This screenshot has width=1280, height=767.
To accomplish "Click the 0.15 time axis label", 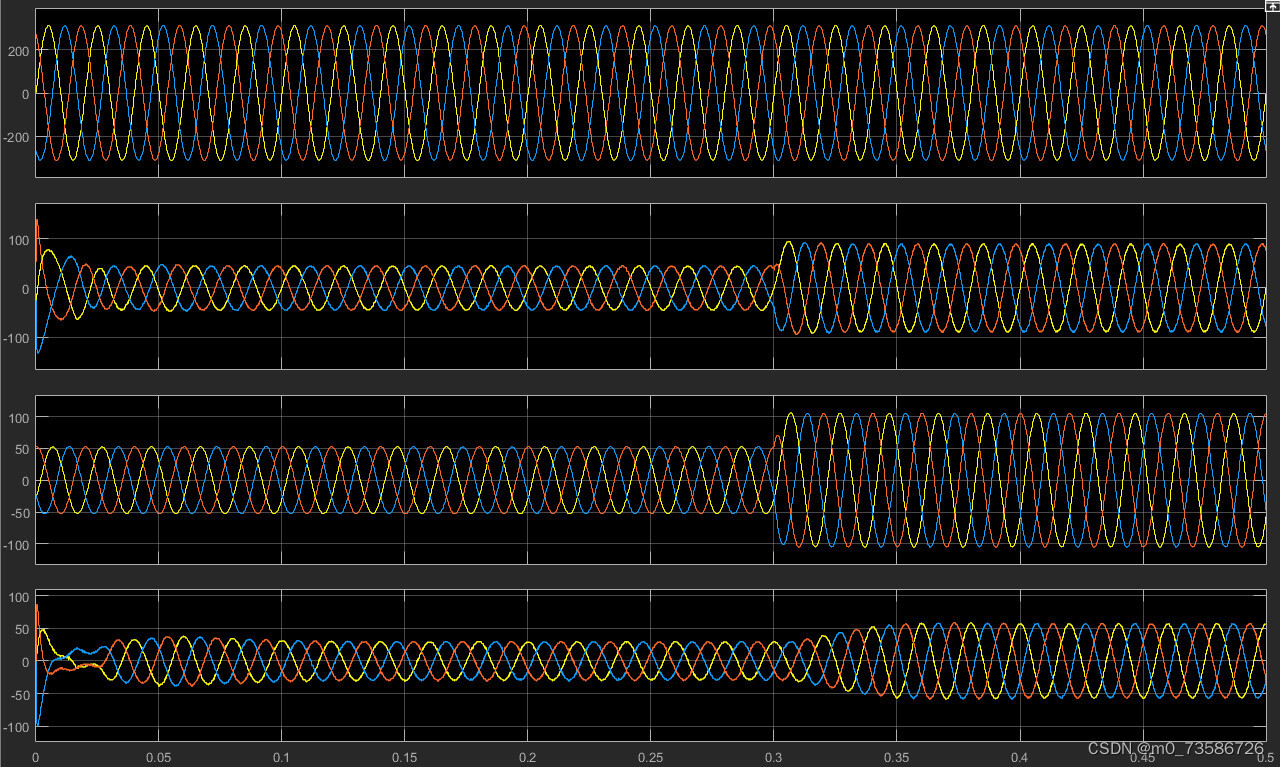I will point(405,758).
